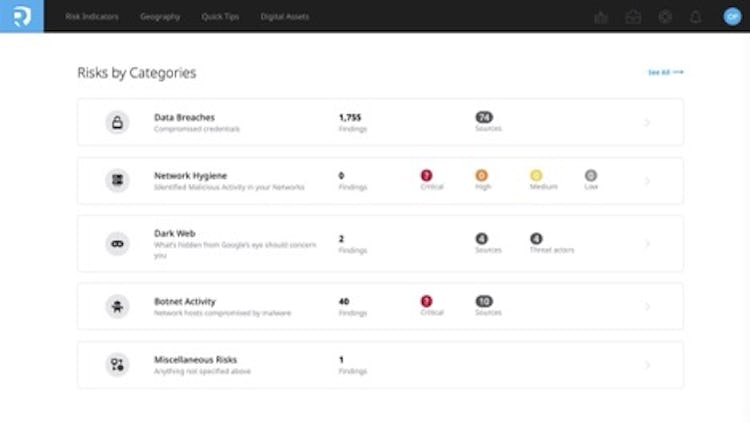Go to the Digital Assets menu item

(x=285, y=17)
